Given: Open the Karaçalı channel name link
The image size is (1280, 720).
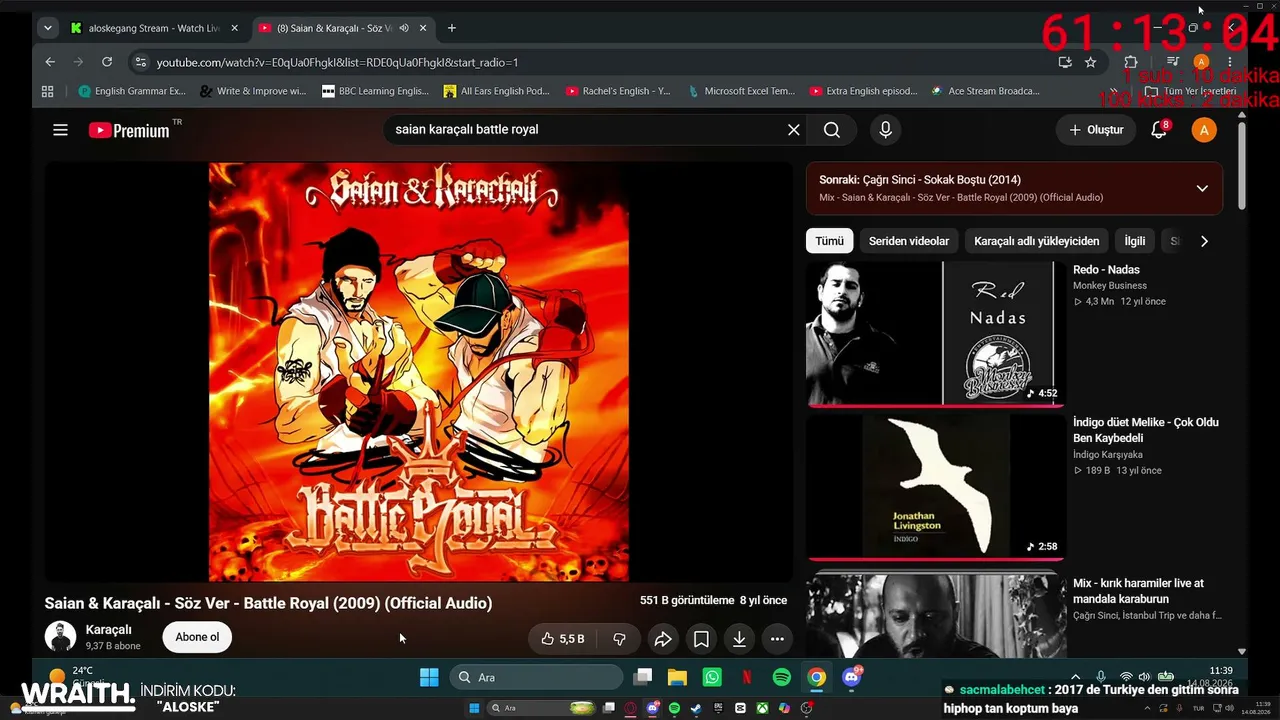Looking at the screenshot, I should point(108,630).
